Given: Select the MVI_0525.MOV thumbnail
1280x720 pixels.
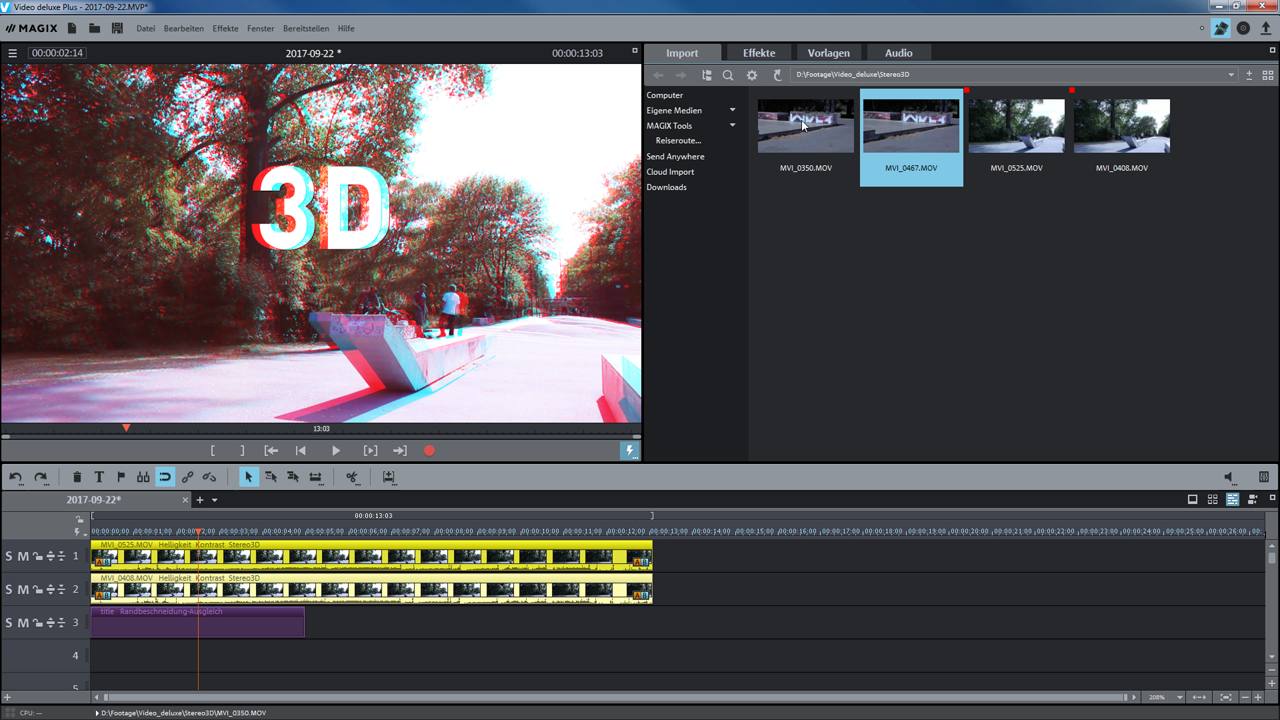Looking at the screenshot, I should (1017, 126).
